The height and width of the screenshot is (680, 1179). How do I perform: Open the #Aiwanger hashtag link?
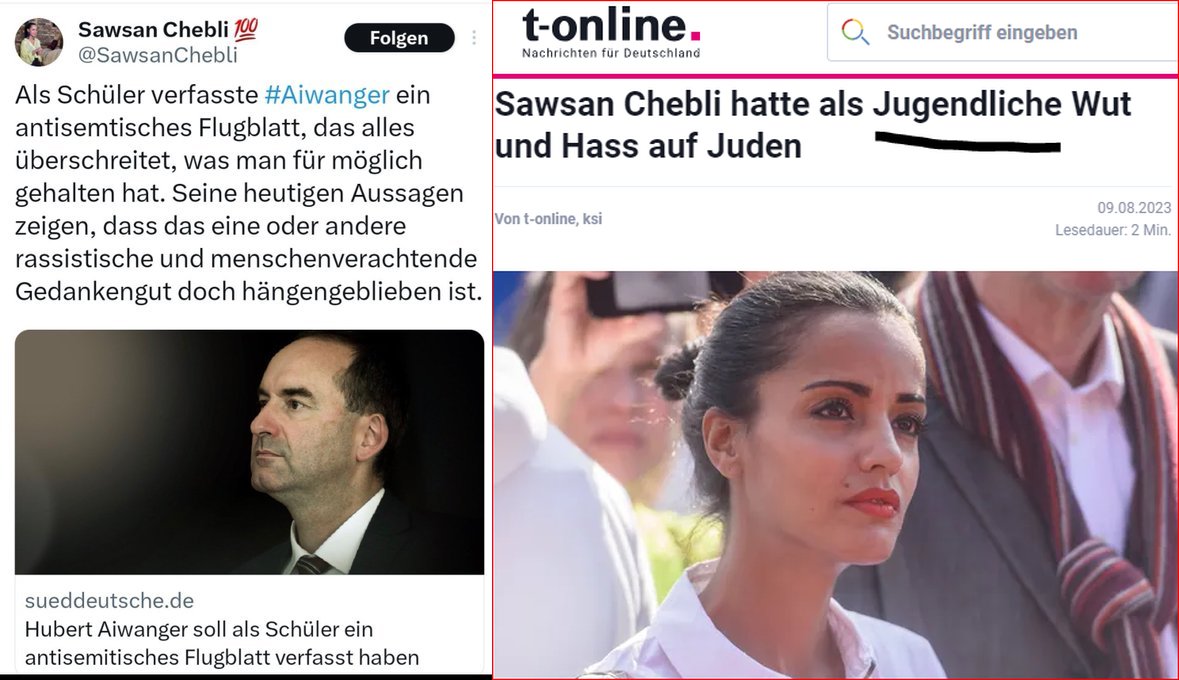tap(327, 95)
